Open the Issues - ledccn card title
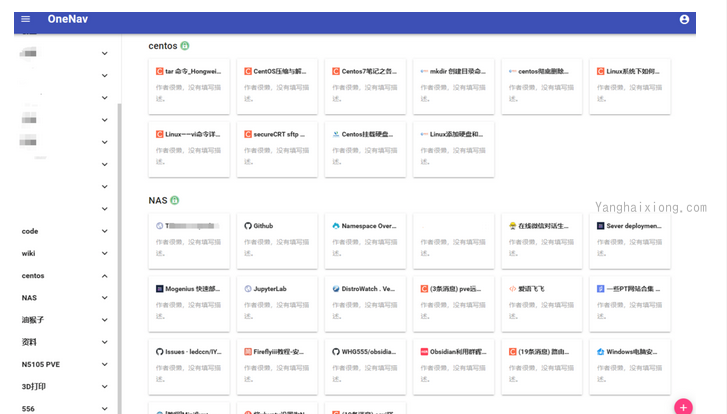Viewport: 727px width, 414px height. tap(193, 352)
